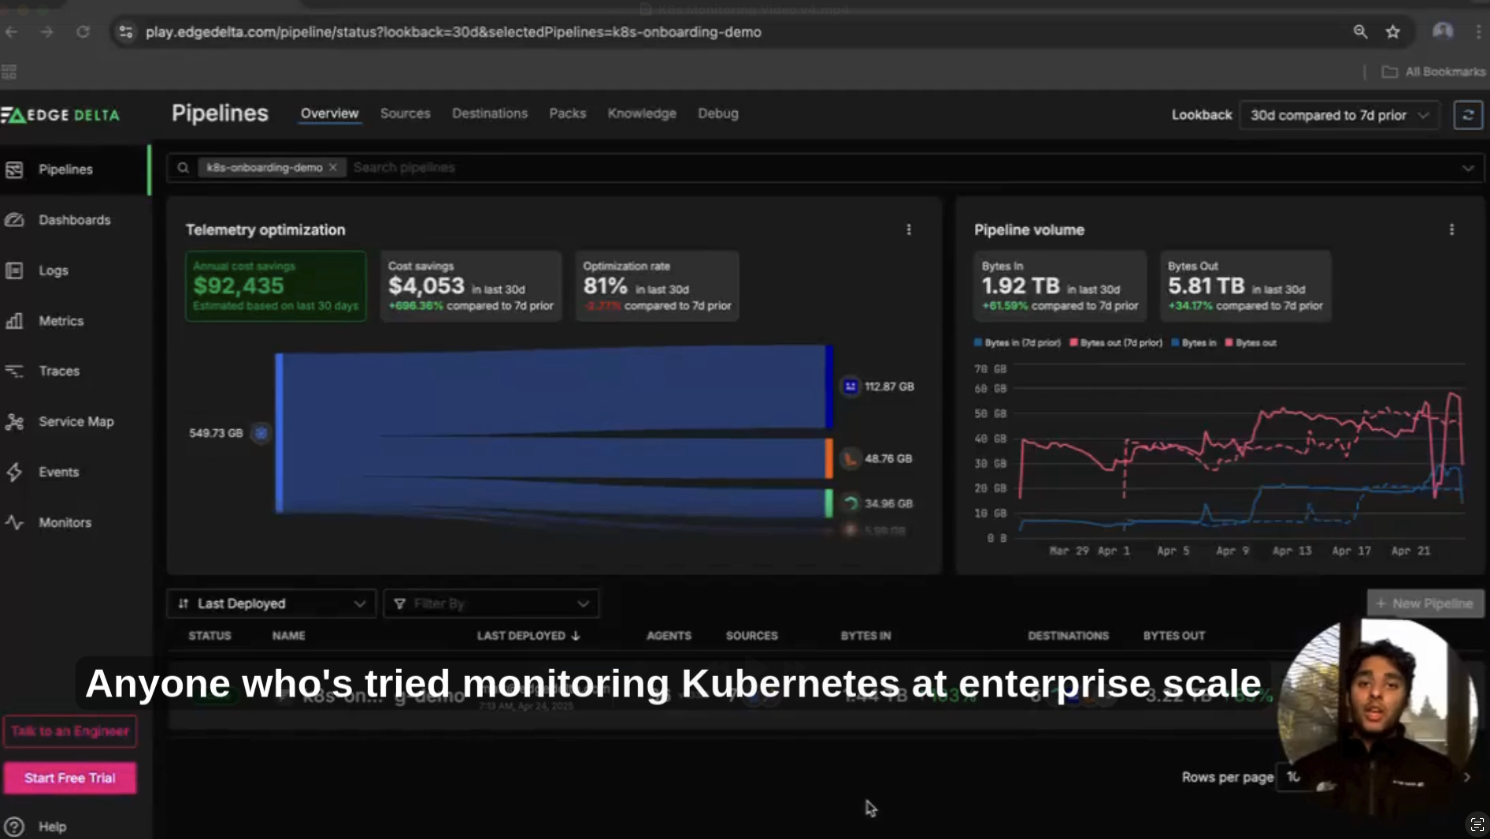Open the Dashboards sidebar icon
Screen dimensions: 1490x839
tap(15, 220)
